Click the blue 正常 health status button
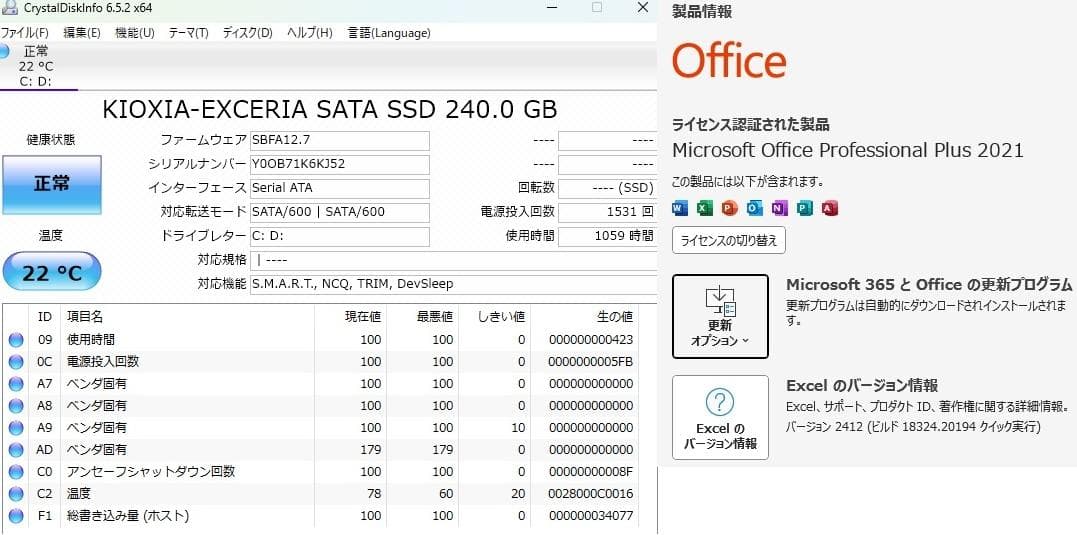Screen dimensions: 1077x535 (52, 185)
